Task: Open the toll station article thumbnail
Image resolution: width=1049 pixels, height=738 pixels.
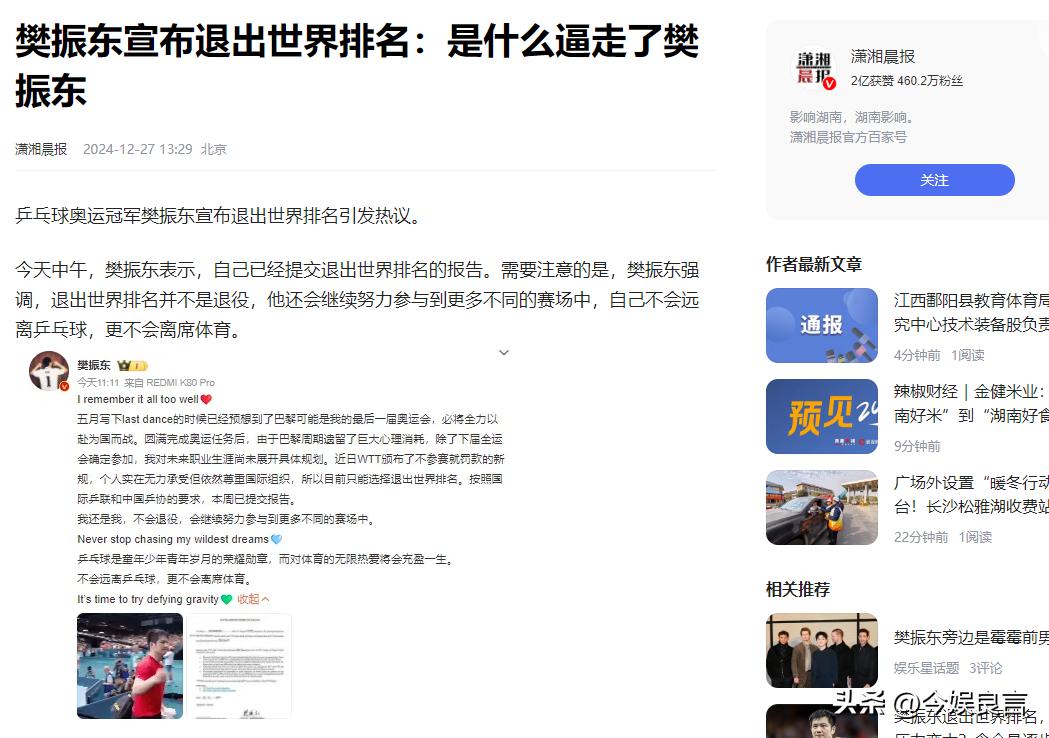Action: (822, 507)
